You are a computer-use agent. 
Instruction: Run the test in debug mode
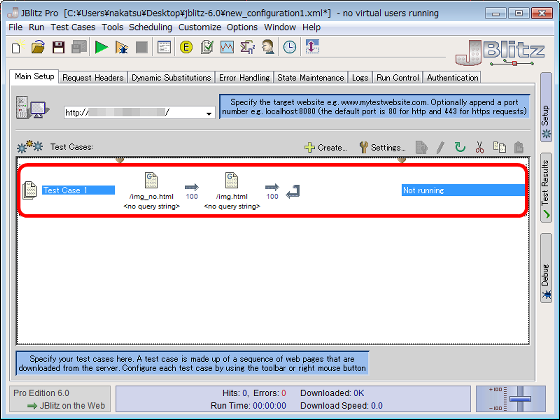pos(122,47)
